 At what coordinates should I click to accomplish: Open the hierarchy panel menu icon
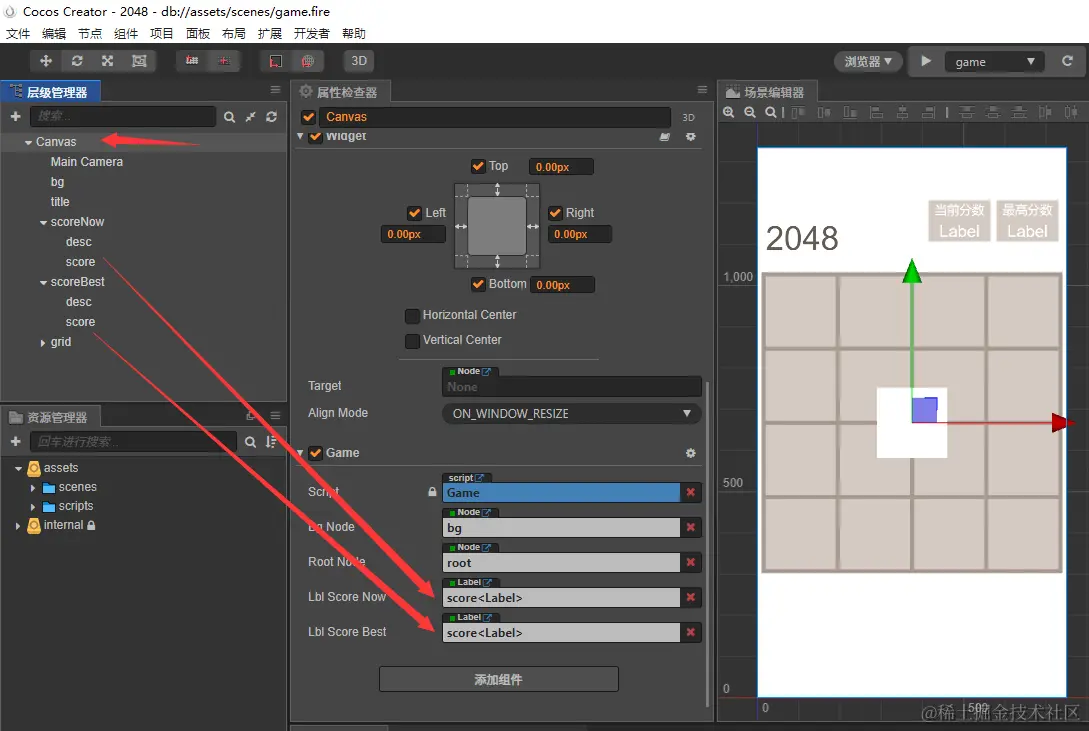275,90
